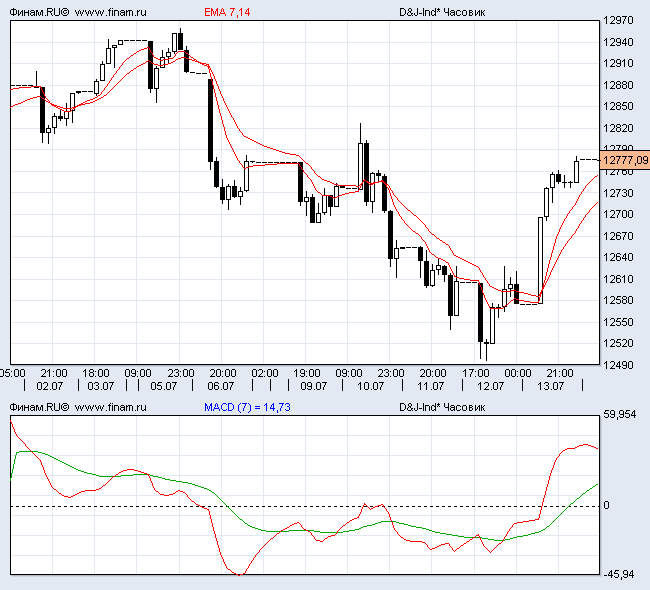The image size is (650, 590).
Task: Click the 12730 price axis label
Action: [618, 193]
